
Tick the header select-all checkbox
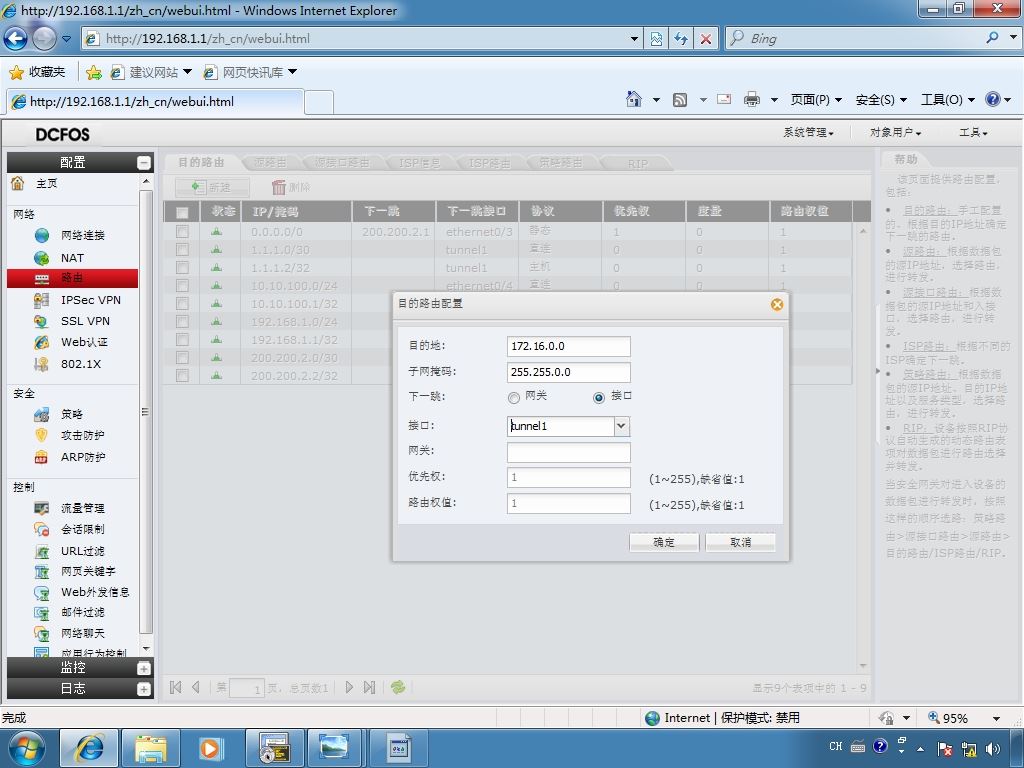pyautogui.click(x=182, y=212)
